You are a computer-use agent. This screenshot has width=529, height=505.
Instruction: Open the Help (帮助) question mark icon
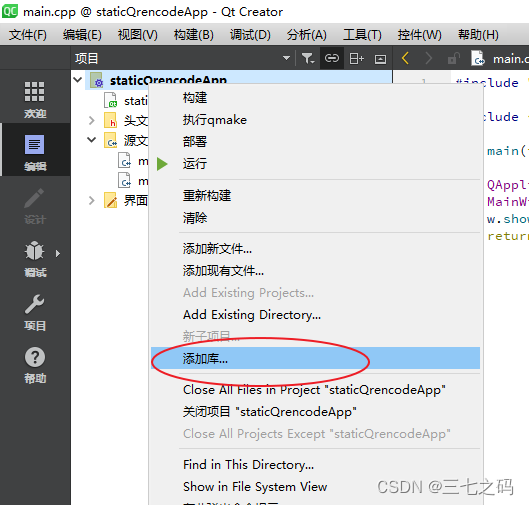(34, 364)
